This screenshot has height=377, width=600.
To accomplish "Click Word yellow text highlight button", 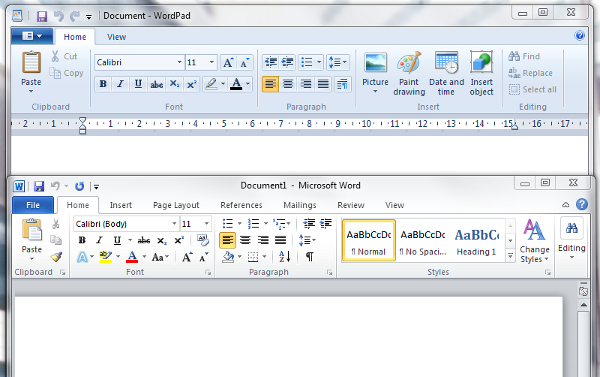I will coord(106,257).
